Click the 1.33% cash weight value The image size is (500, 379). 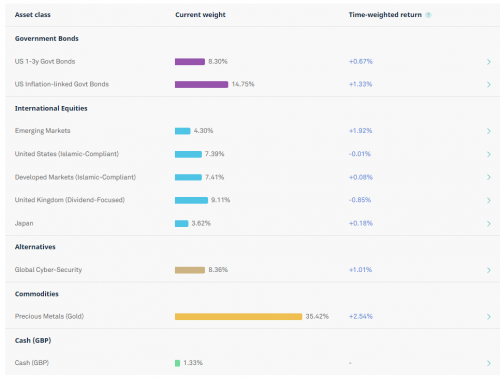(x=193, y=363)
